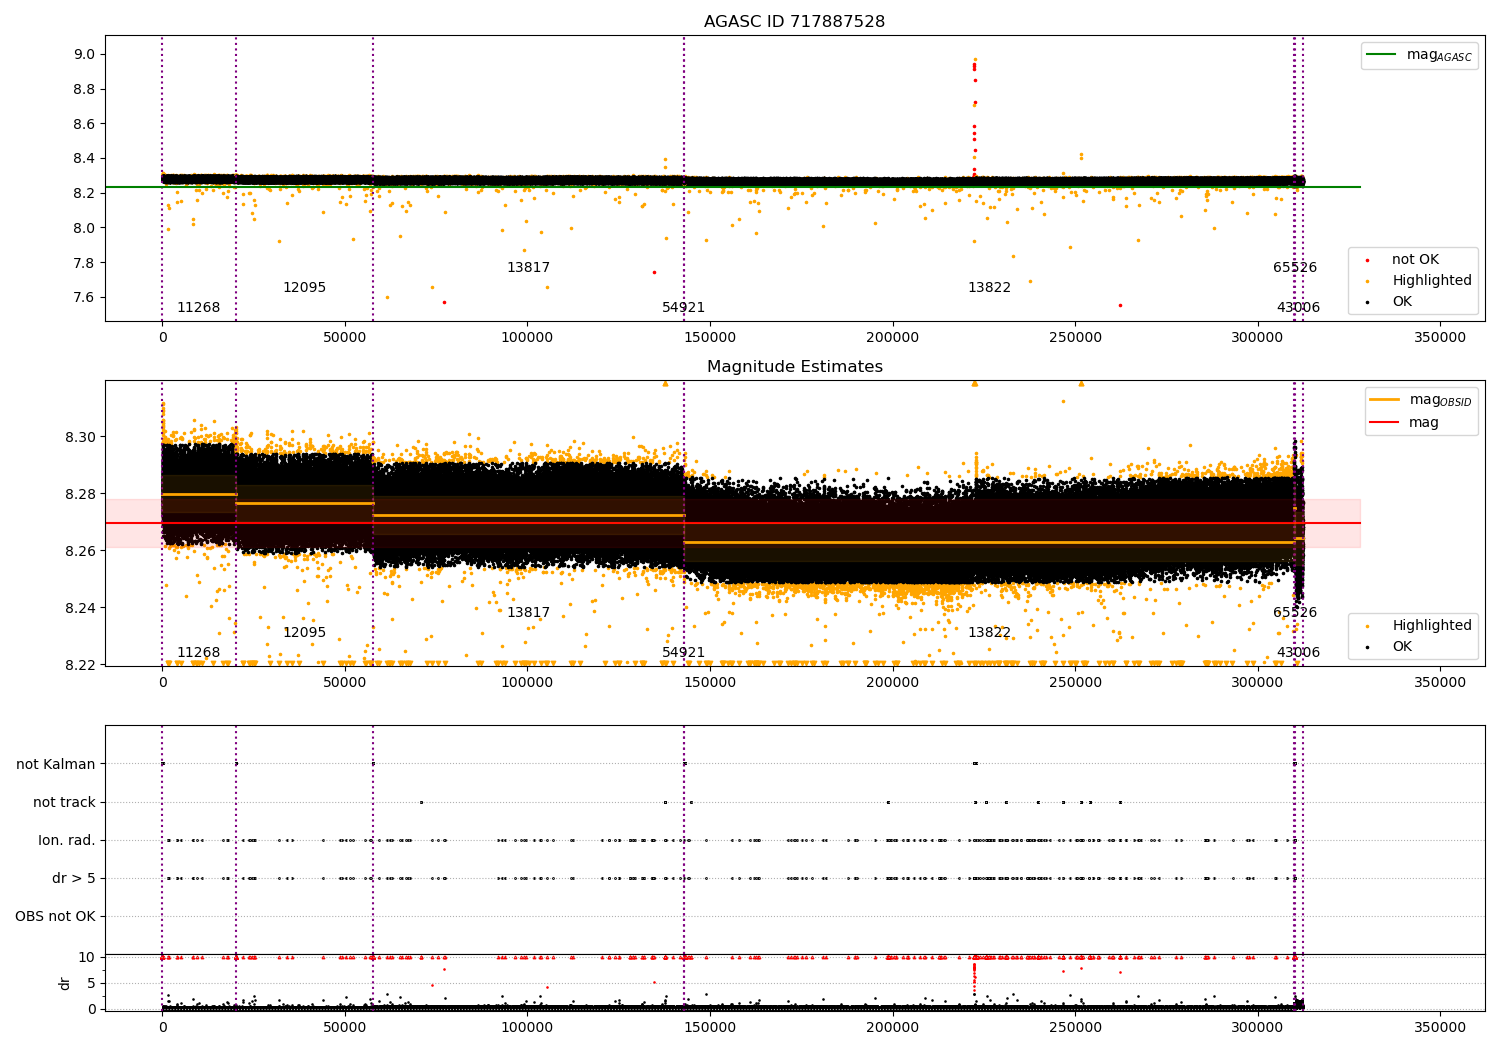The height and width of the screenshot is (1050, 1500).
Task: Click the 8.22 y-axis tick label
Action: (81, 665)
